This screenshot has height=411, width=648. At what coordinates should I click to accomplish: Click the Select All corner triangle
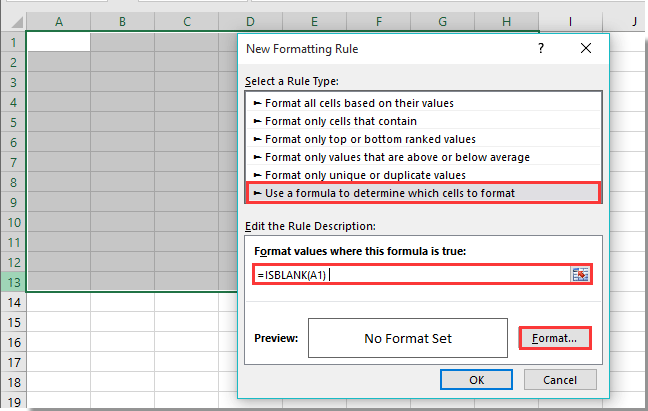click(x=13, y=21)
